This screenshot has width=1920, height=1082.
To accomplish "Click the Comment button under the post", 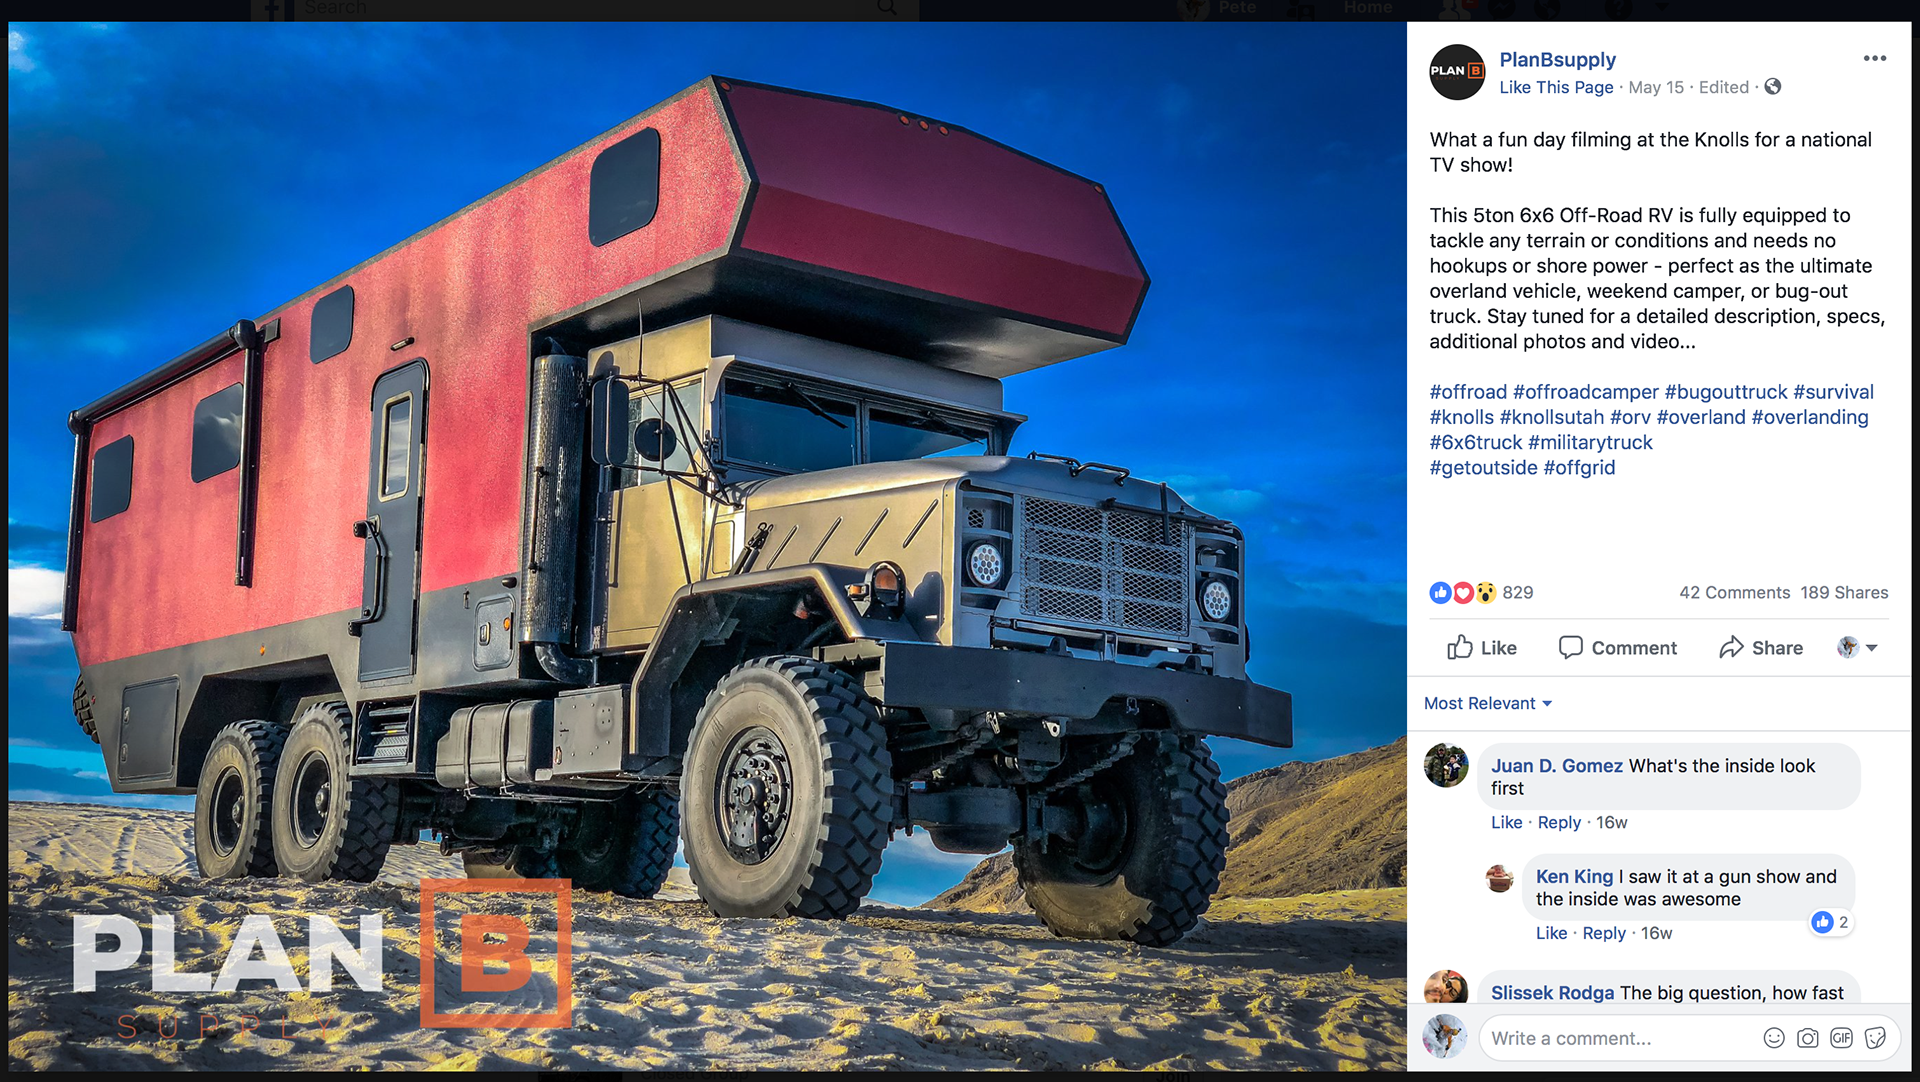I will (x=1617, y=648).
